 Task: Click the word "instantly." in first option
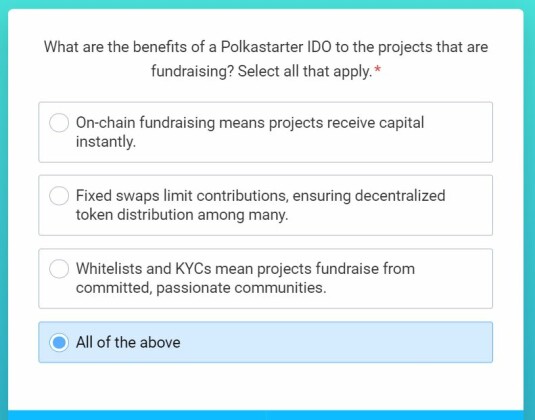click(x=106, y=142)
